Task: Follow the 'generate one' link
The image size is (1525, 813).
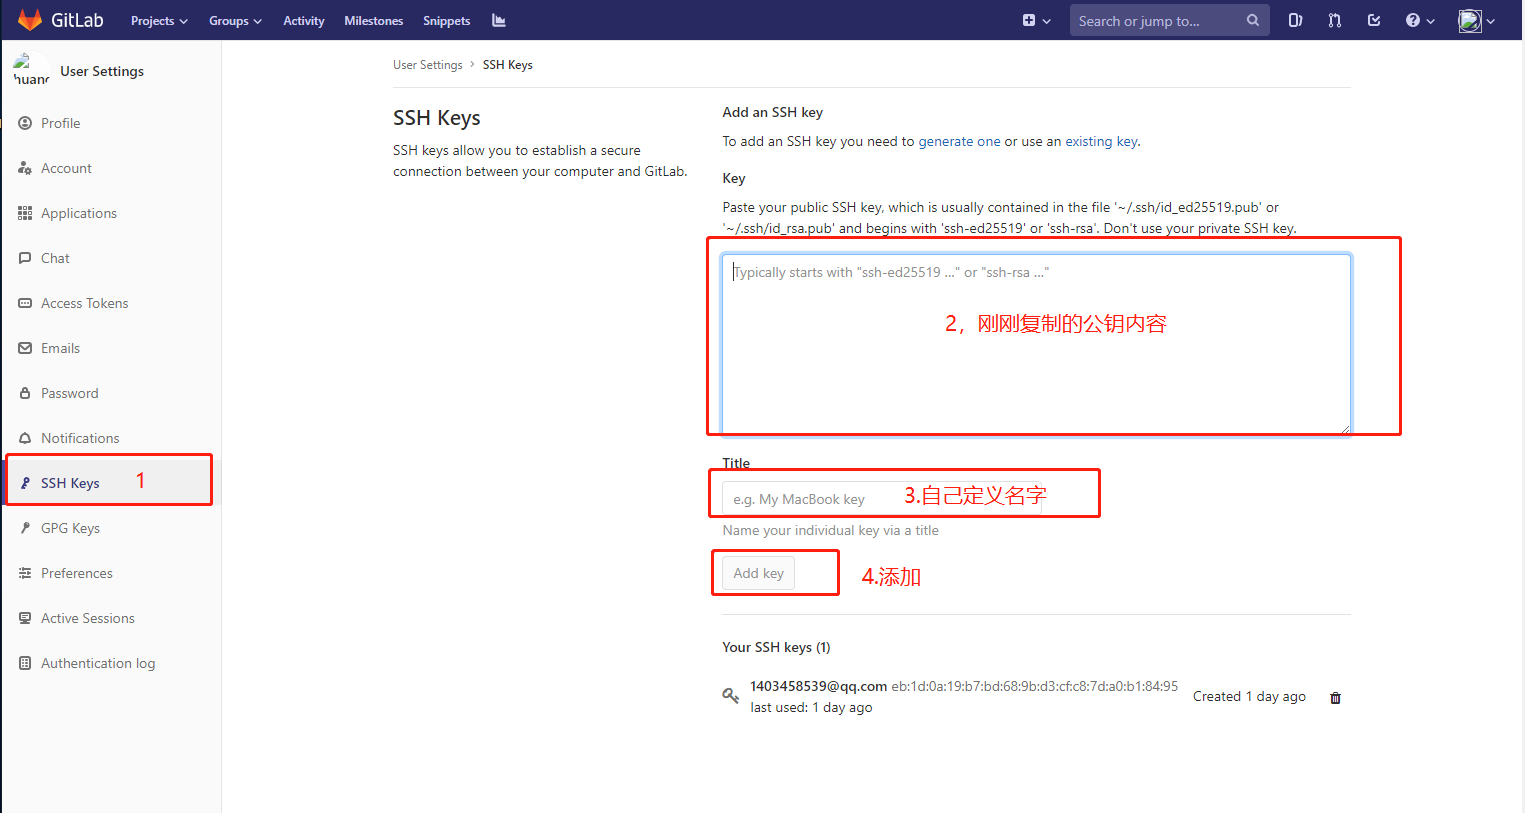Action: click(x=959, y=141)
